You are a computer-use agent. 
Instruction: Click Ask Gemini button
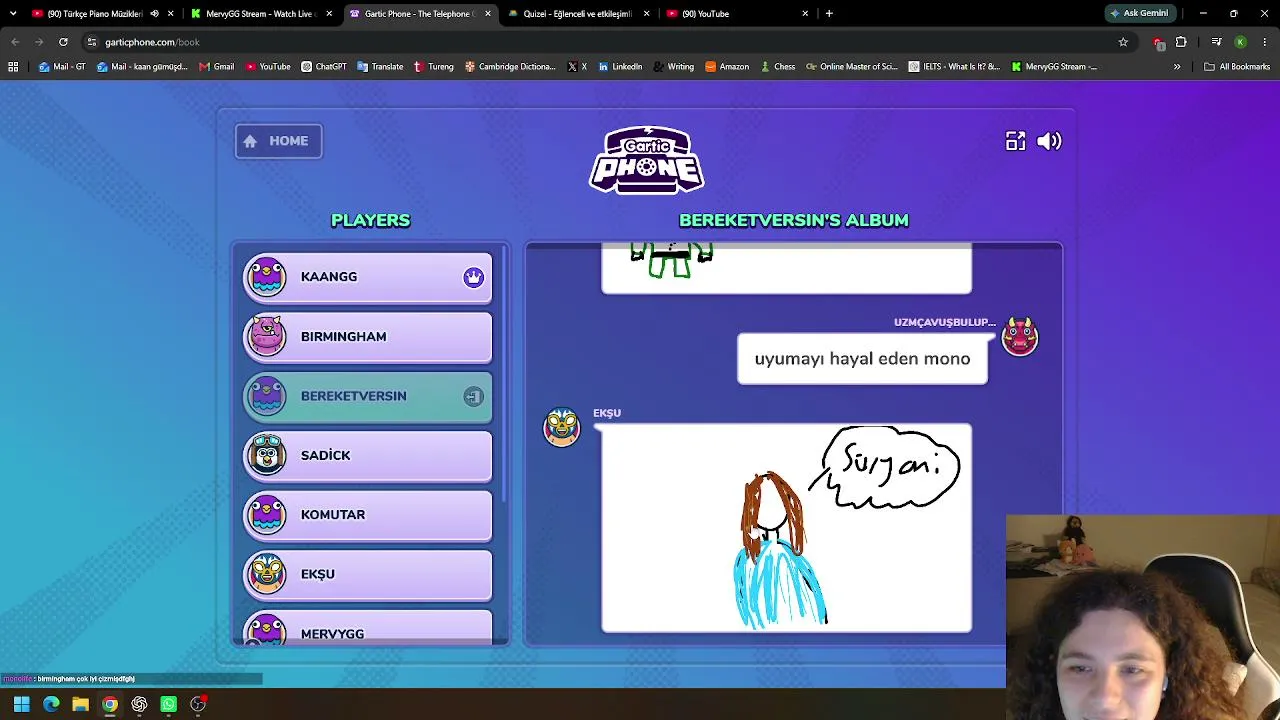pos(1139,14)
